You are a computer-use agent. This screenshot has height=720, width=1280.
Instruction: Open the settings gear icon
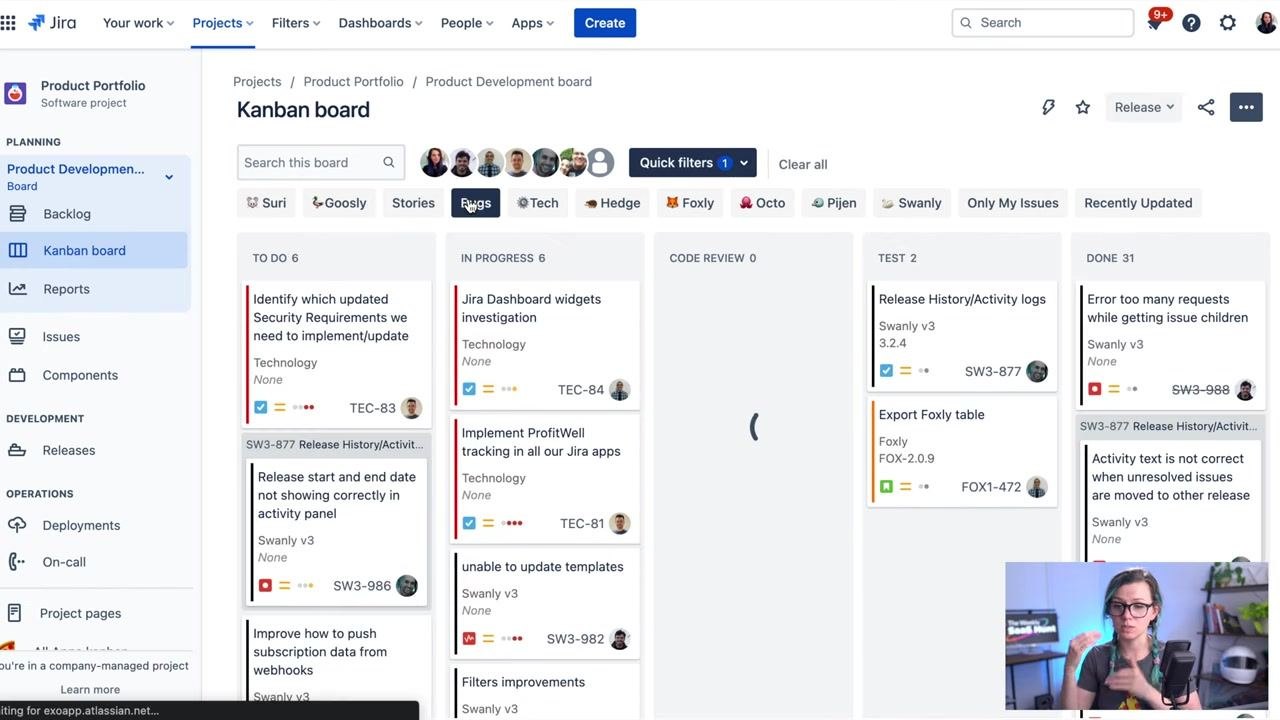(x=1228, y=23)
